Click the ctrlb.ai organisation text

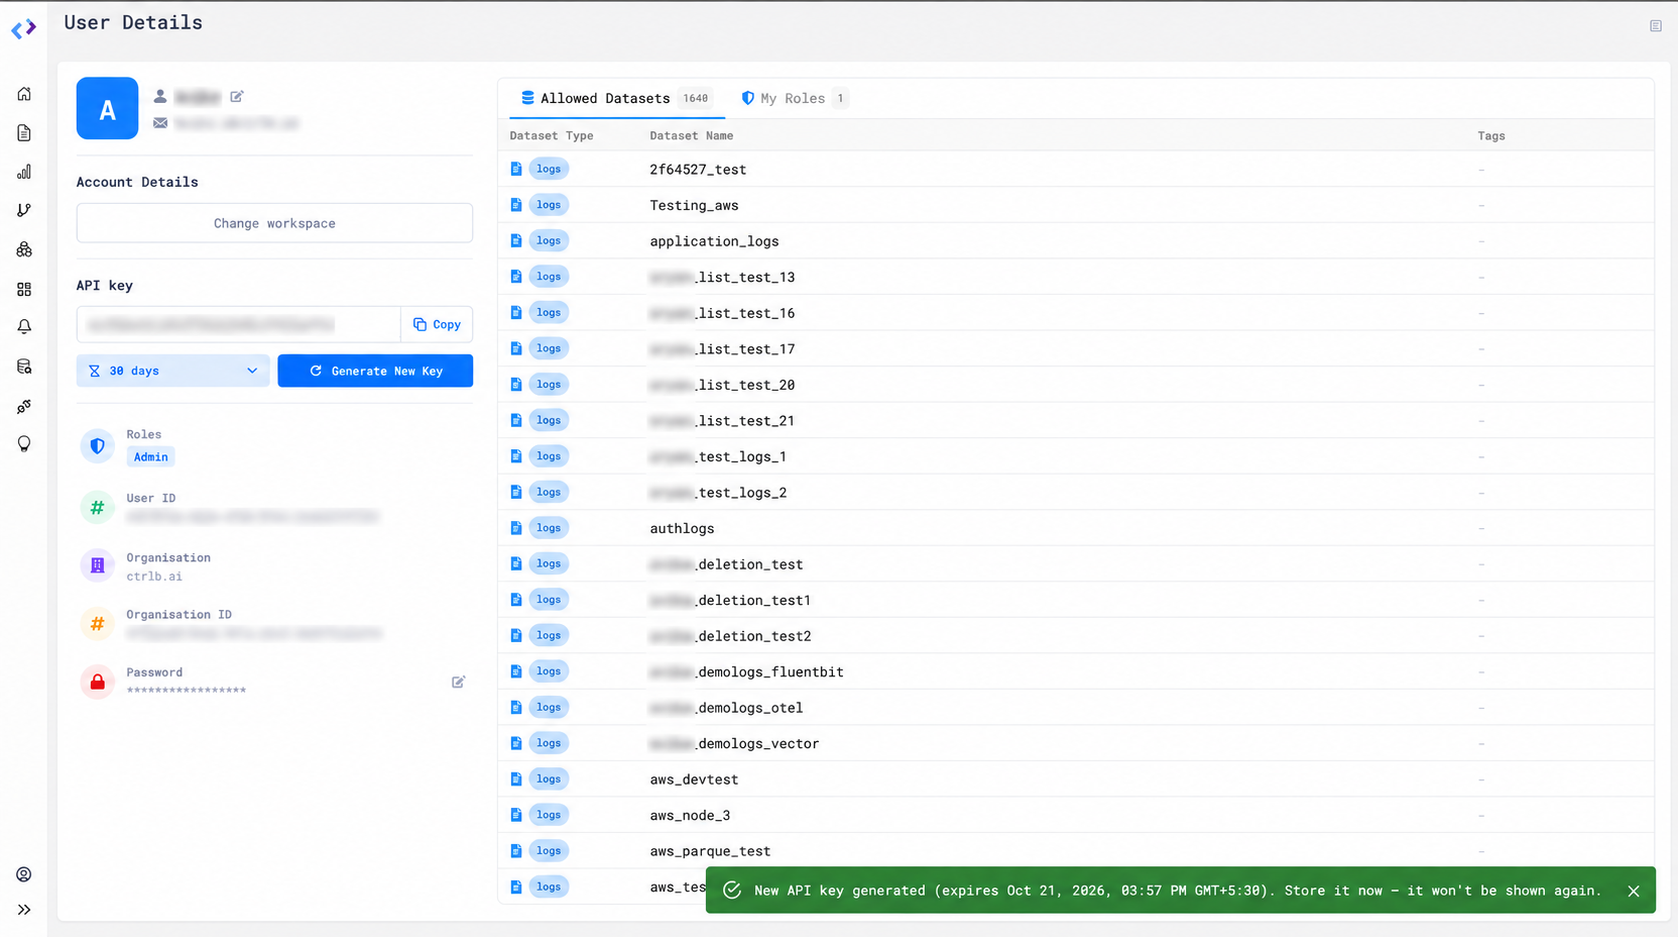tap(154, 576)
